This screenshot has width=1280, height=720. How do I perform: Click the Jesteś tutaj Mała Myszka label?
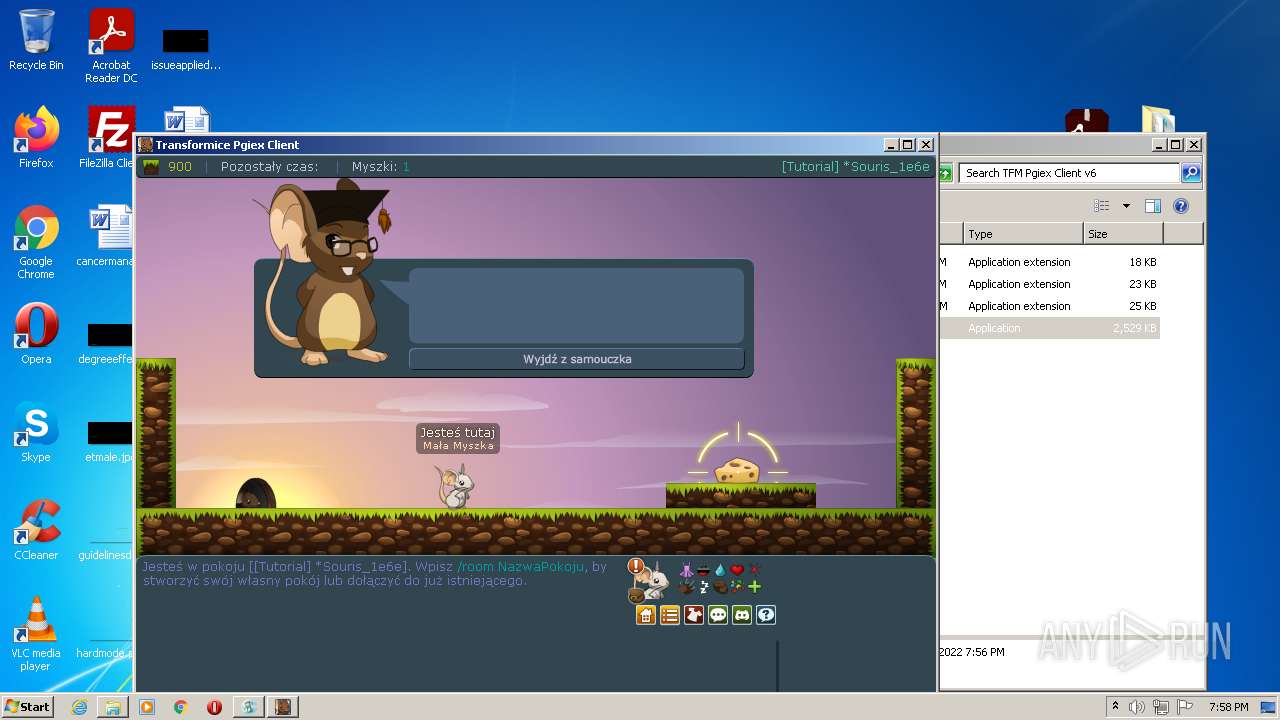pyautogui.click(x=458, y=438)
